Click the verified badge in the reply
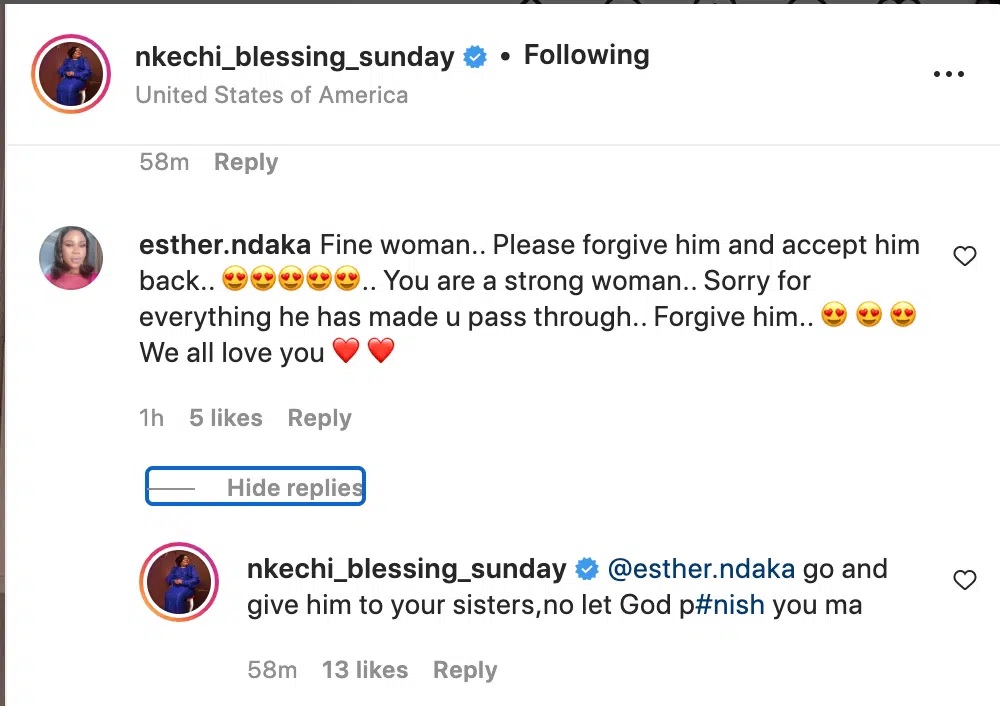 pyautogui.click(x=588, y=570)
